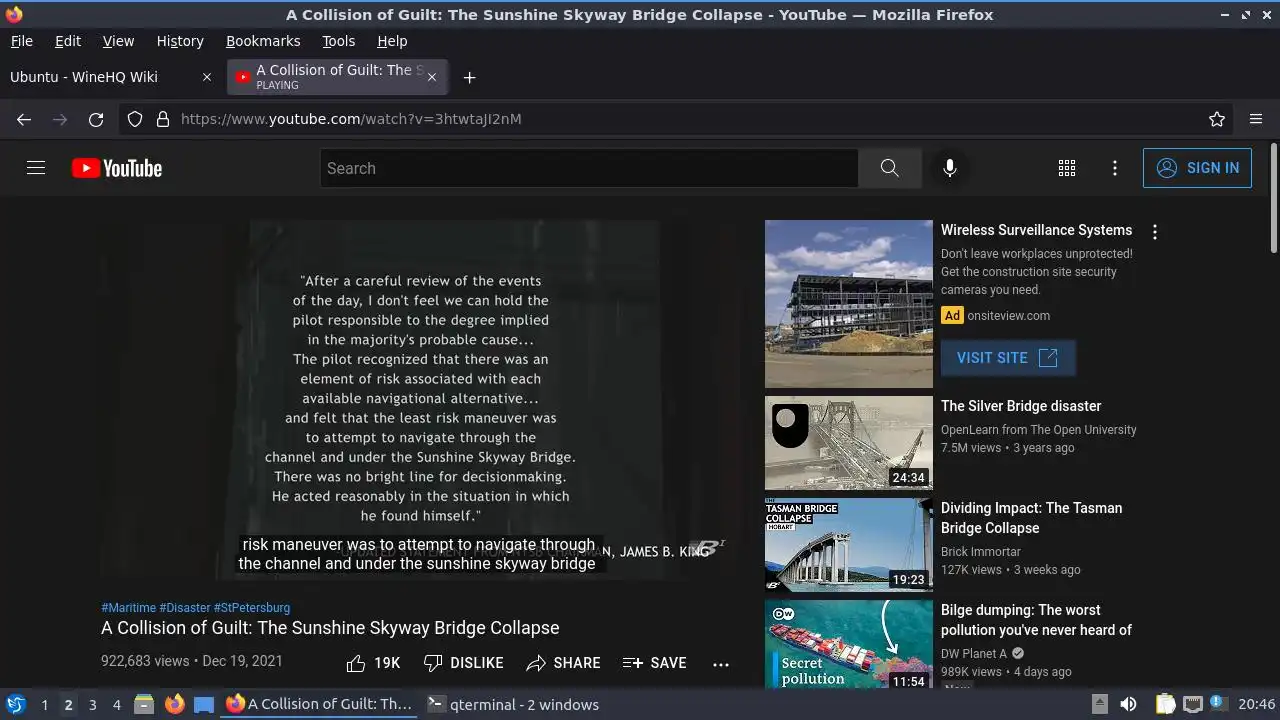Launch file manager from the panel

pyautogui.click(x=144, y=704)
